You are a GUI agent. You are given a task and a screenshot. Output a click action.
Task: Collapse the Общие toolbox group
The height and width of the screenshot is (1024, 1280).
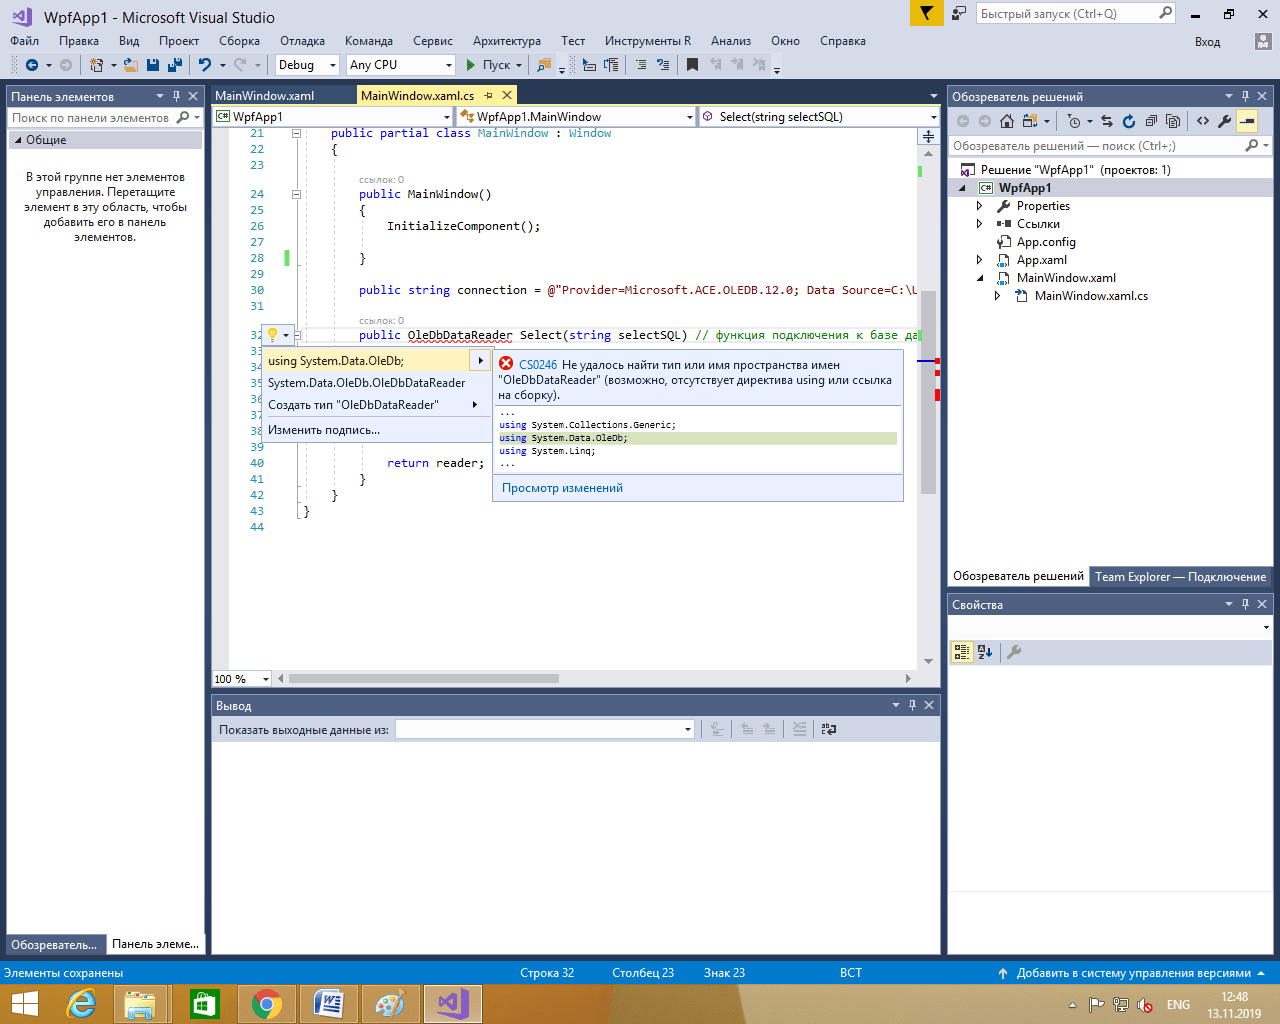18,140
